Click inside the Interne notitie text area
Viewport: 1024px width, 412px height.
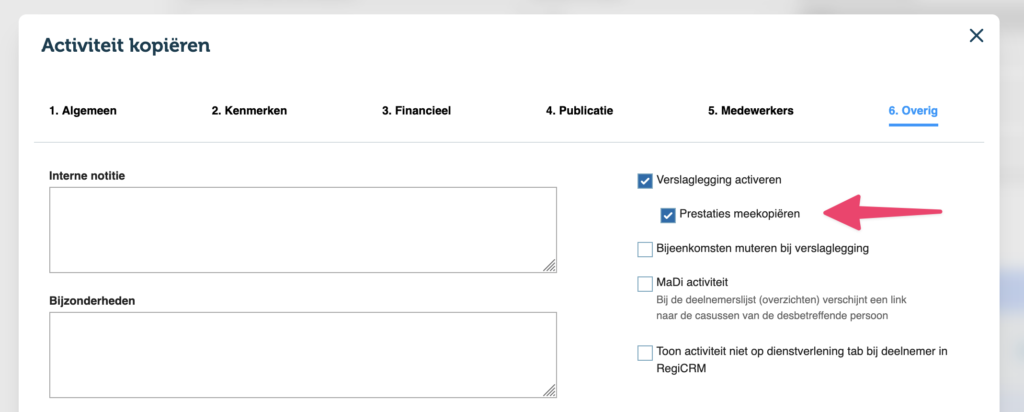coord(302,229)
